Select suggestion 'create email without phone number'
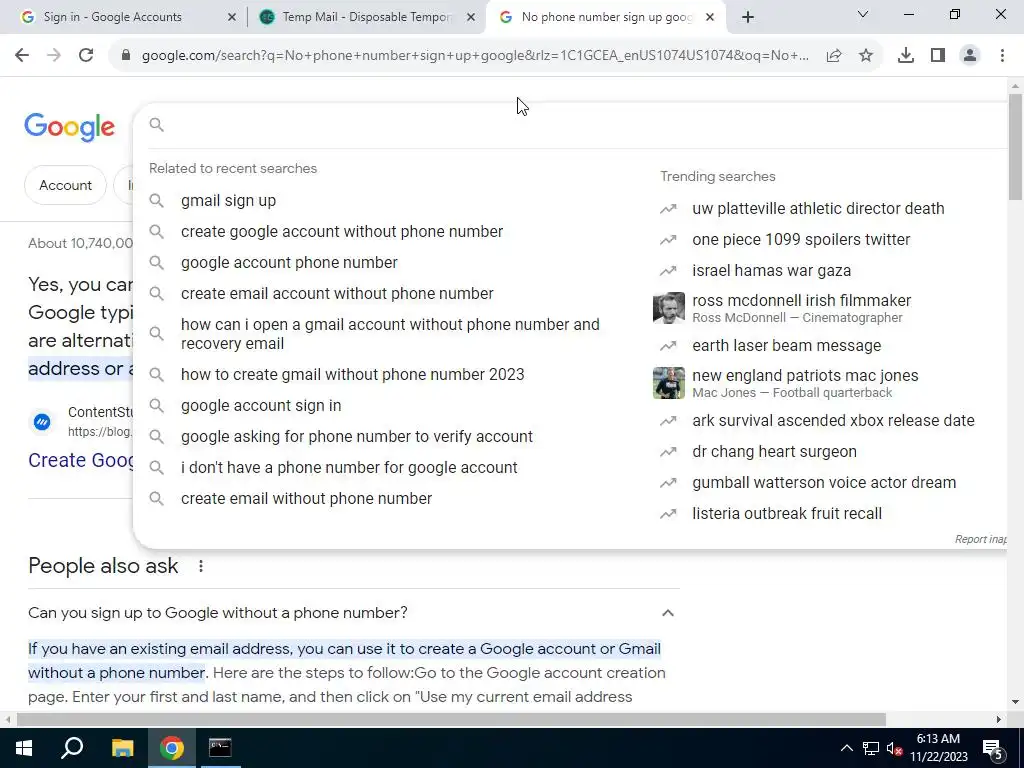The width and height of the screenshot is (1024, 768). pos(306,499)
